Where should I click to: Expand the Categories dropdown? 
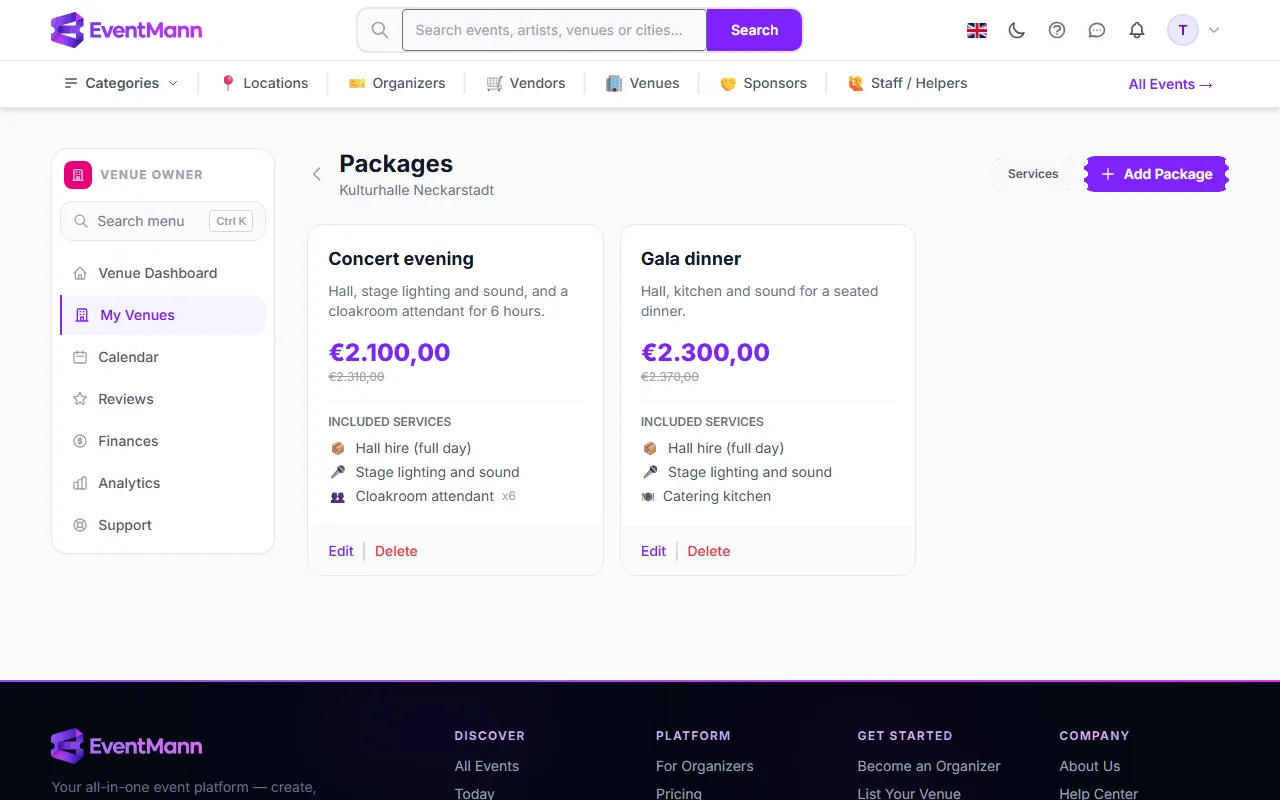point(121,83)
